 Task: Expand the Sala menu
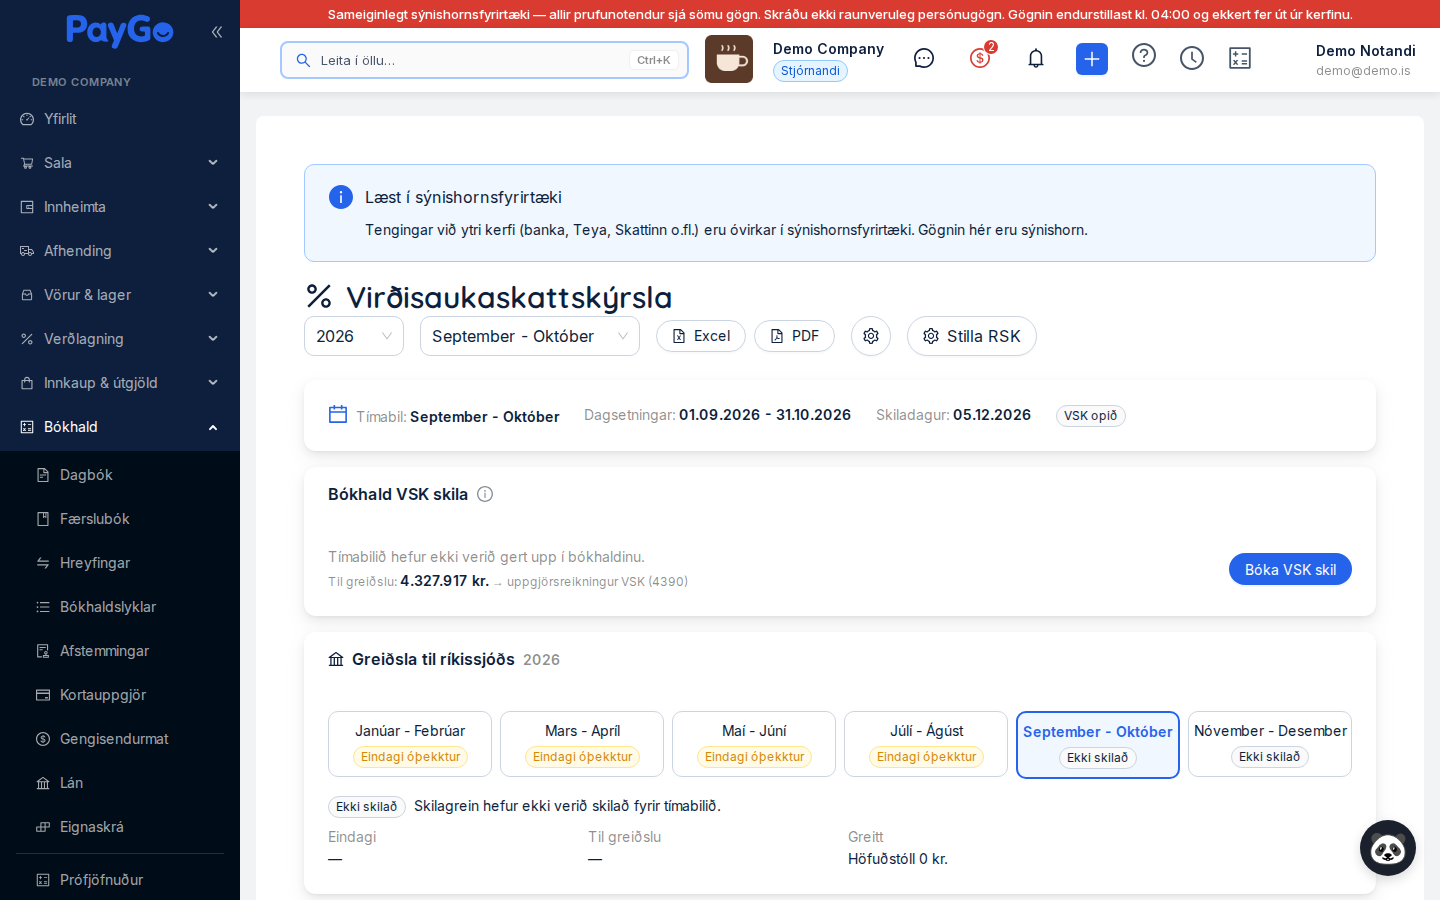[120, 163]
